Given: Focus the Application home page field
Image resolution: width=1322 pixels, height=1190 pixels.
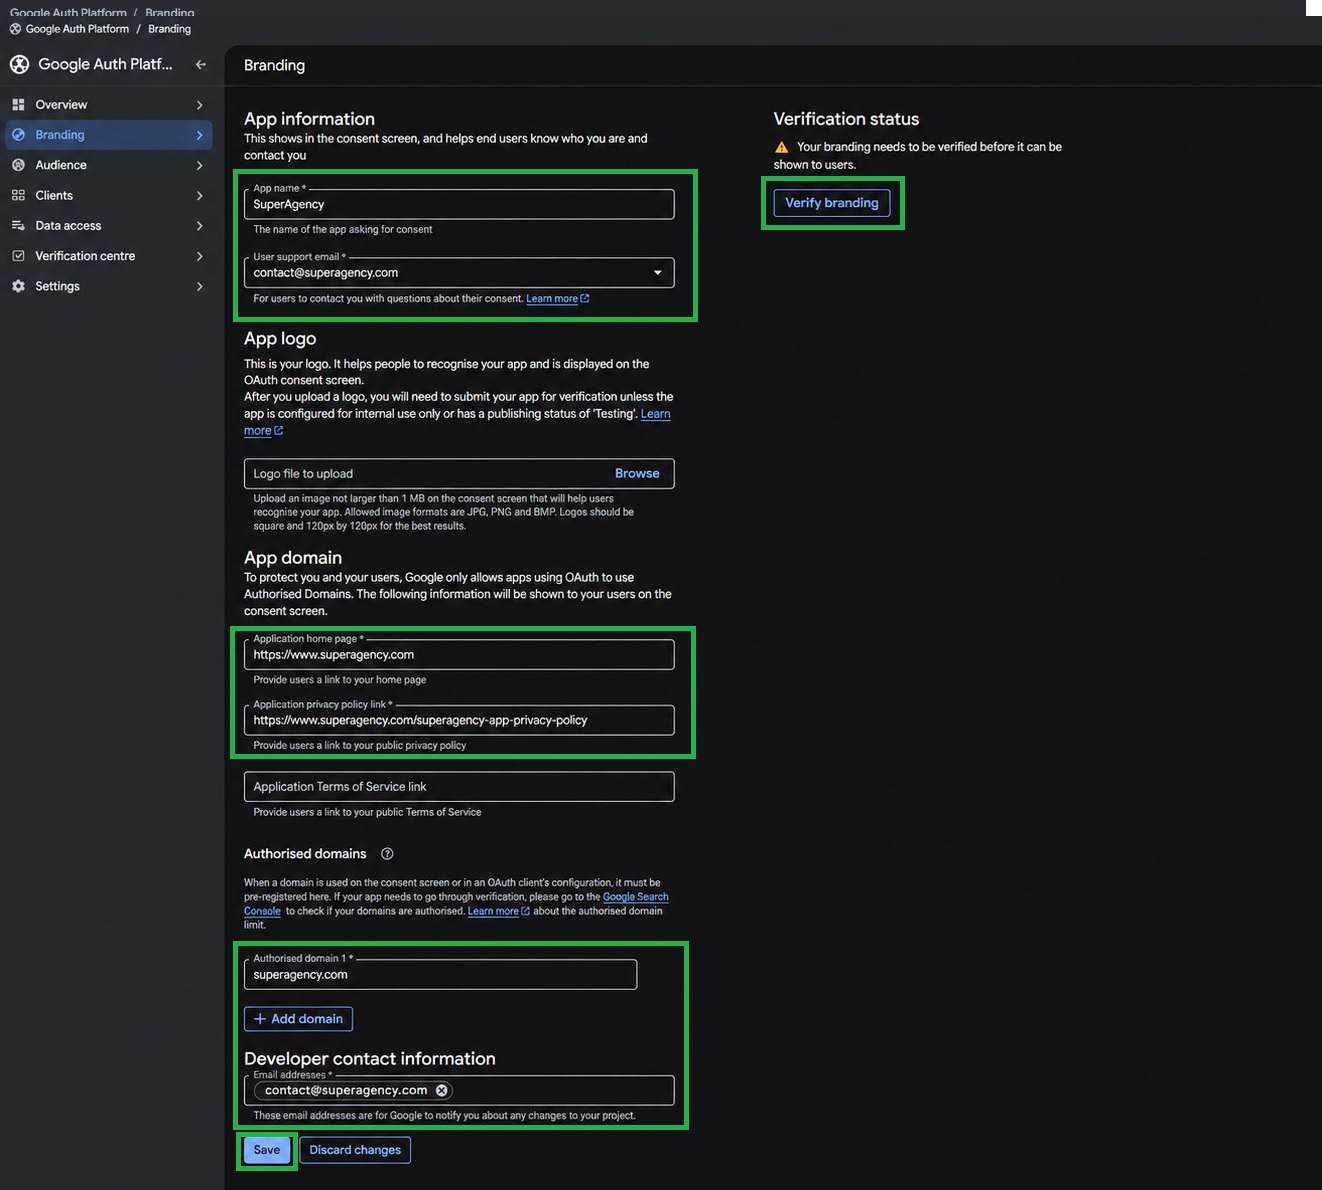Looking at the screenshot, I should (x=459, y=655).
